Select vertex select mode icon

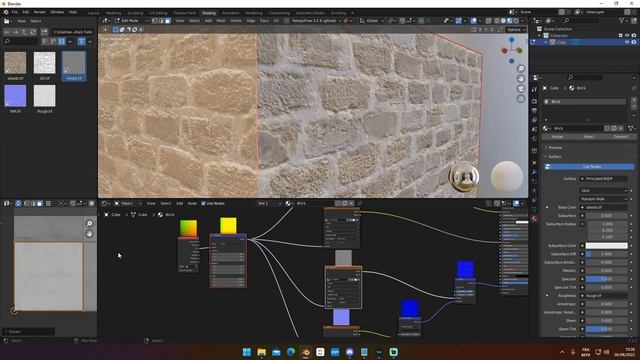point(155,21)
